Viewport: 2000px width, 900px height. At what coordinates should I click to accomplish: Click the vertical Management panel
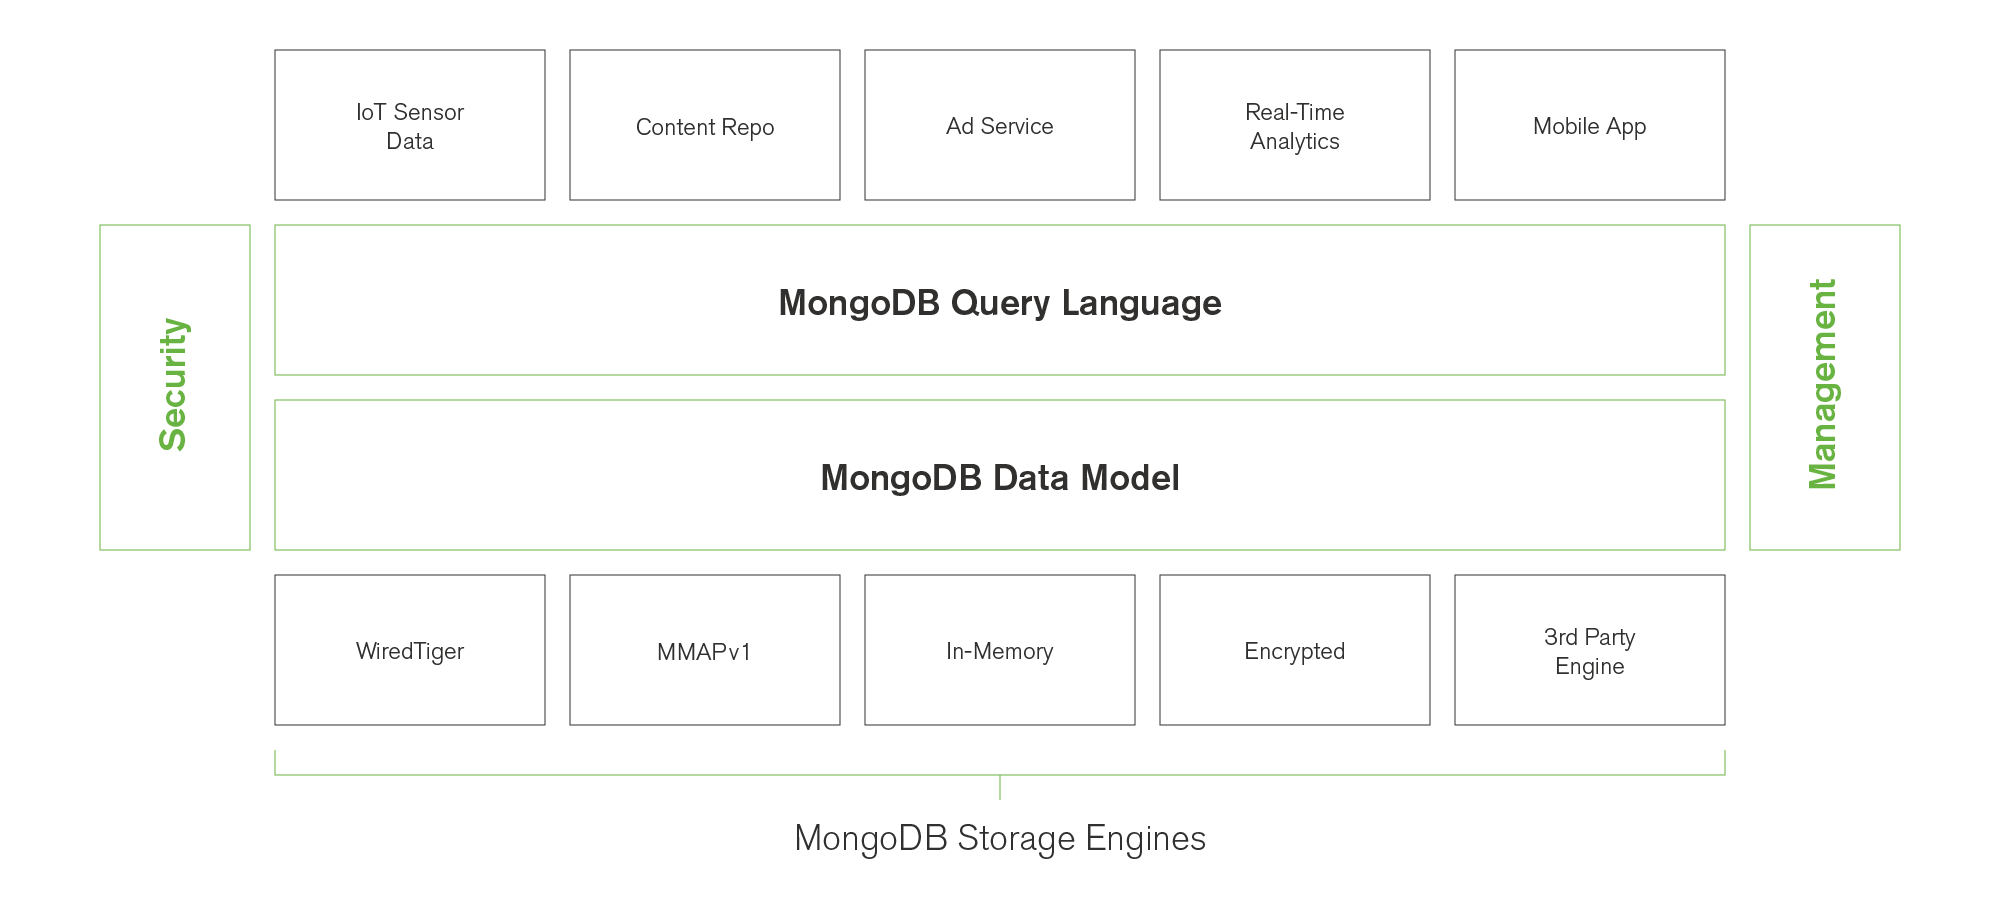(1825, 387)
